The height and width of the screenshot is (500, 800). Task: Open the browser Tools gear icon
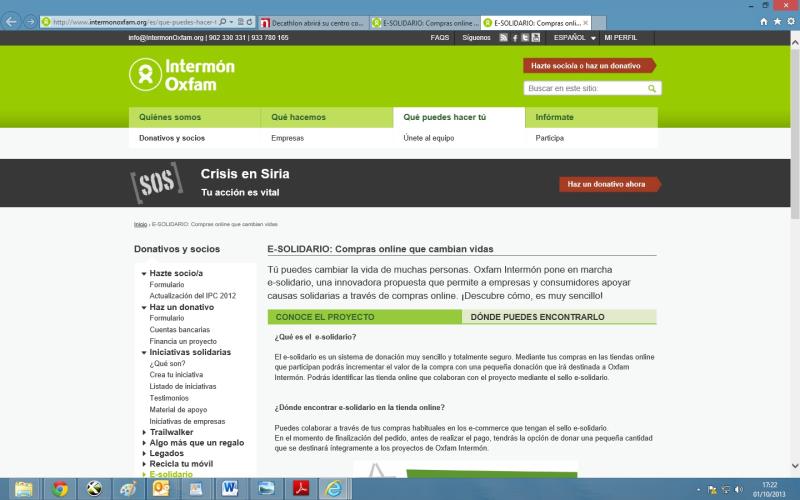coord(791,21)
